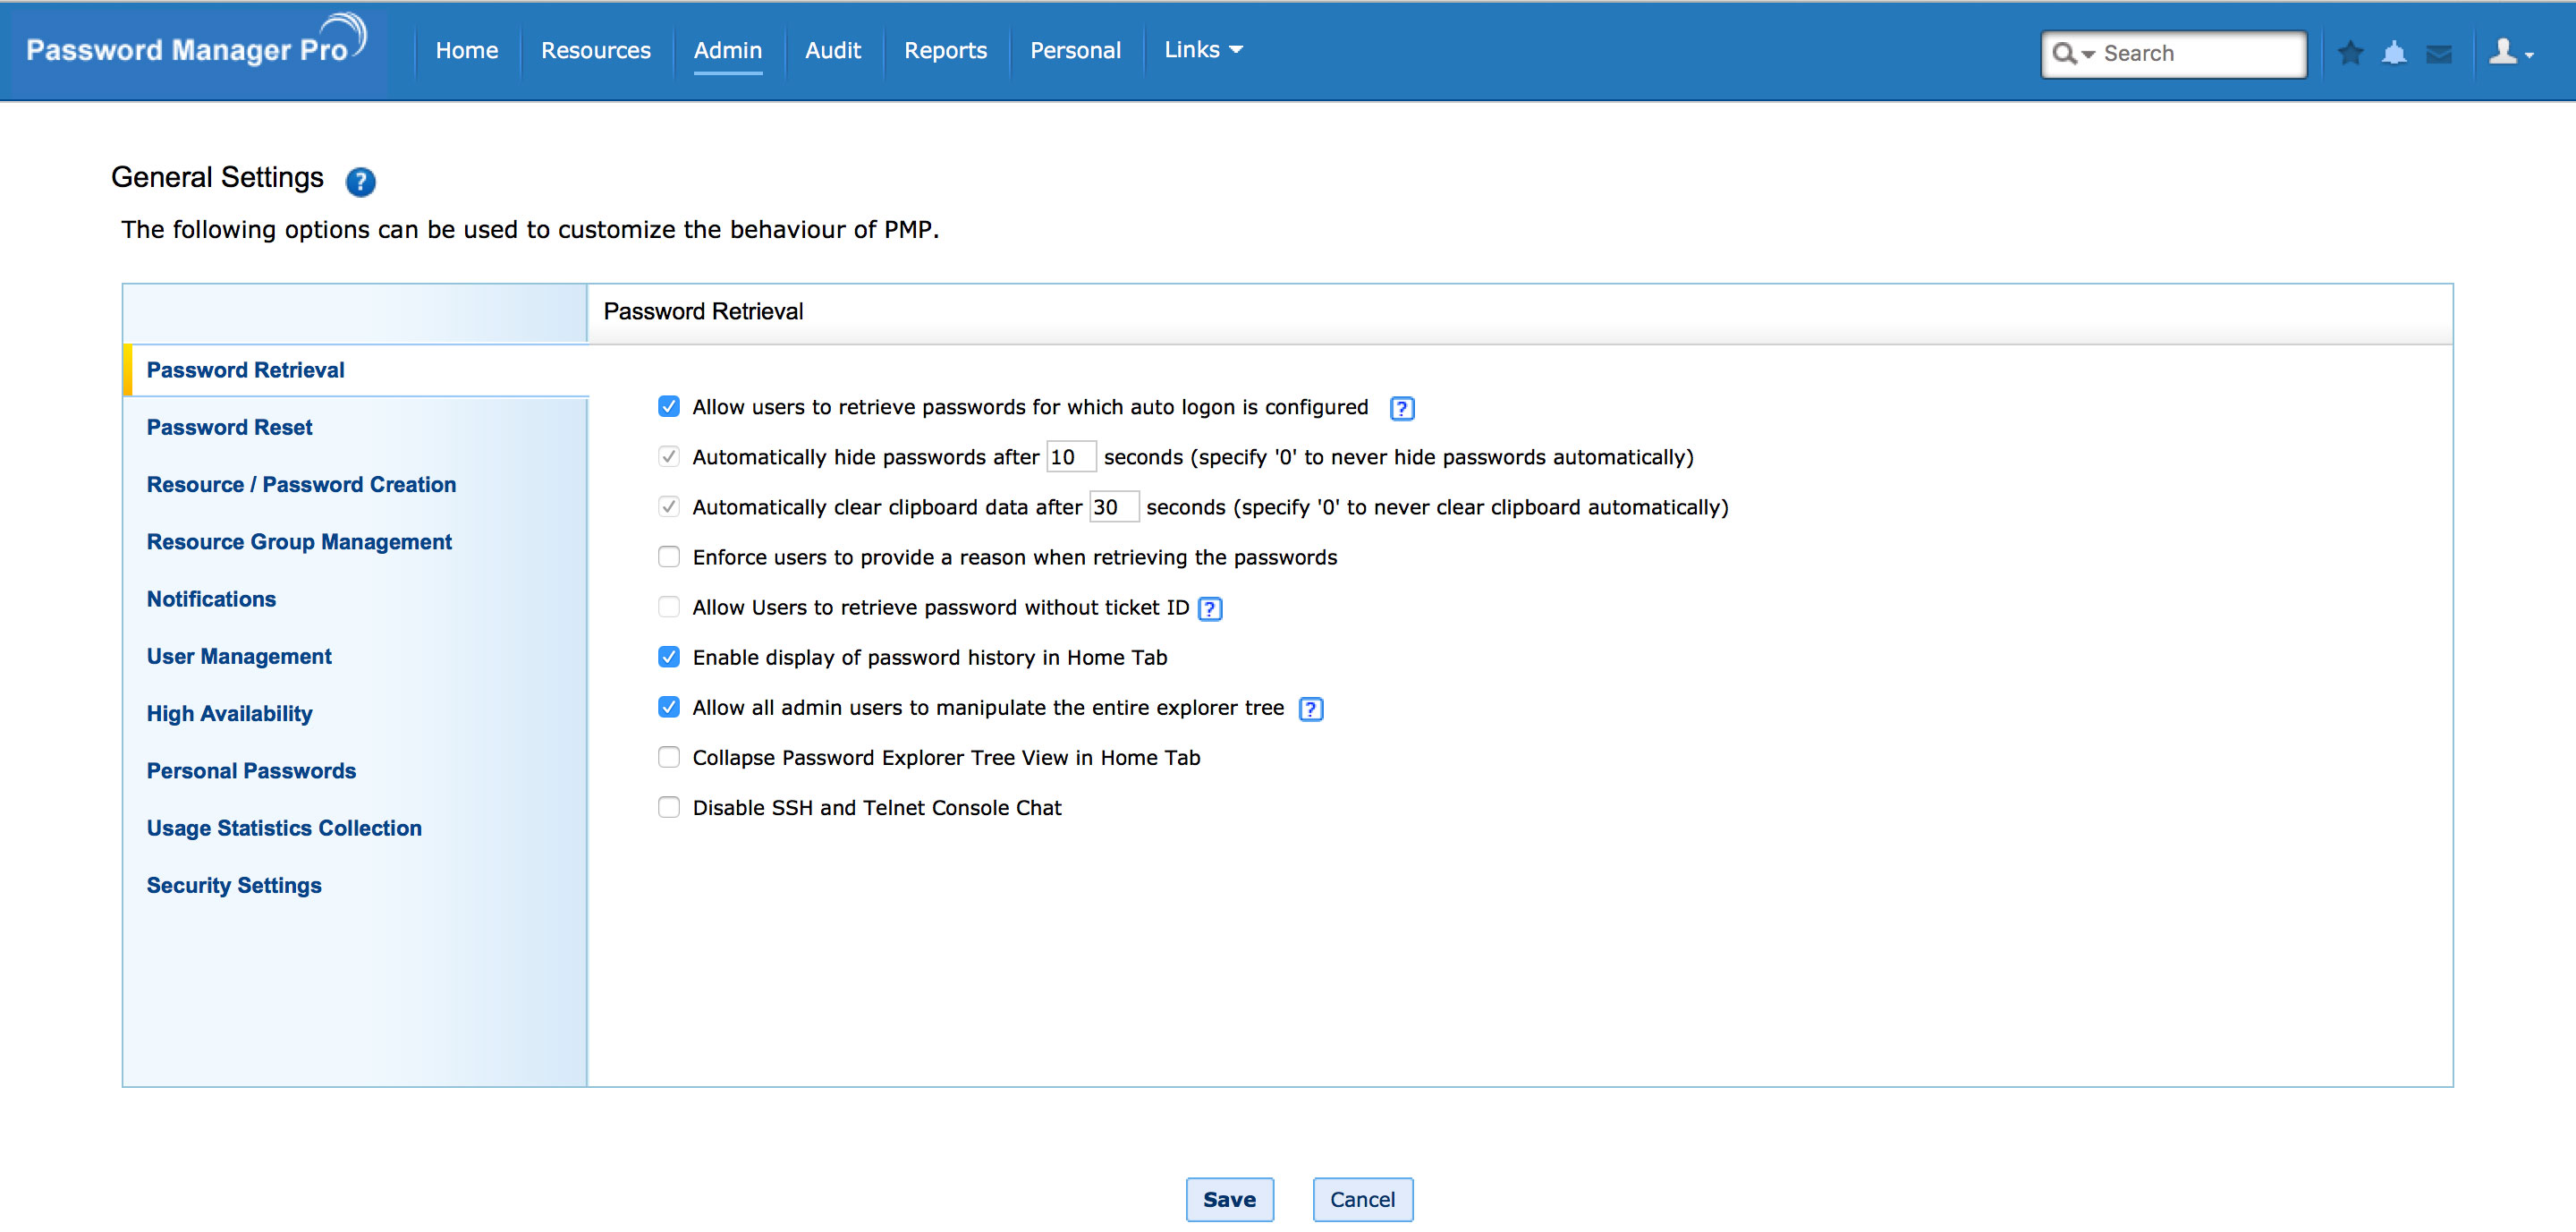Uncheck Enable display of password history
Screen dimensions: 2576x1232
click(x=669, y=657)
